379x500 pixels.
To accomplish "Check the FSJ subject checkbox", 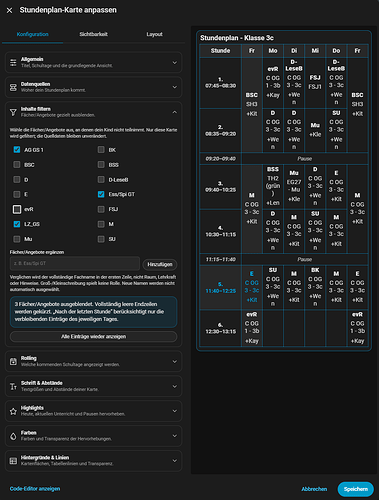I will coord(101,209).
